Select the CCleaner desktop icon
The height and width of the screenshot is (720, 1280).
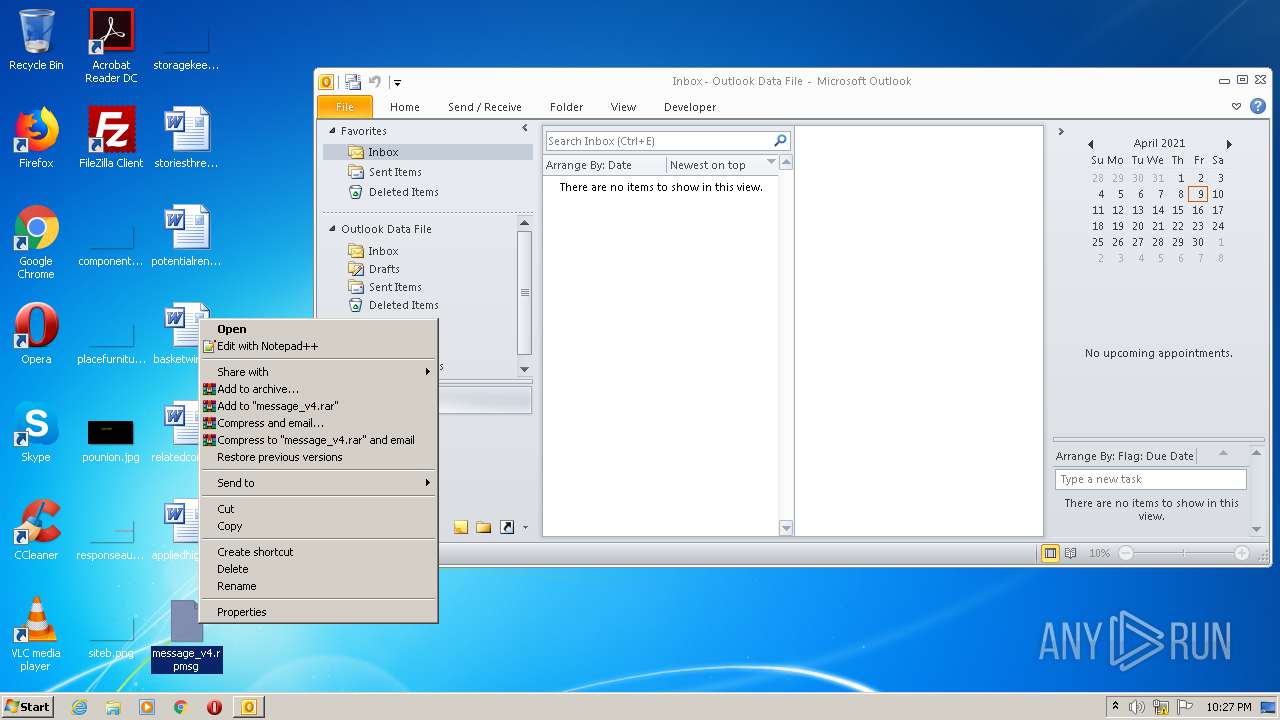36,529
